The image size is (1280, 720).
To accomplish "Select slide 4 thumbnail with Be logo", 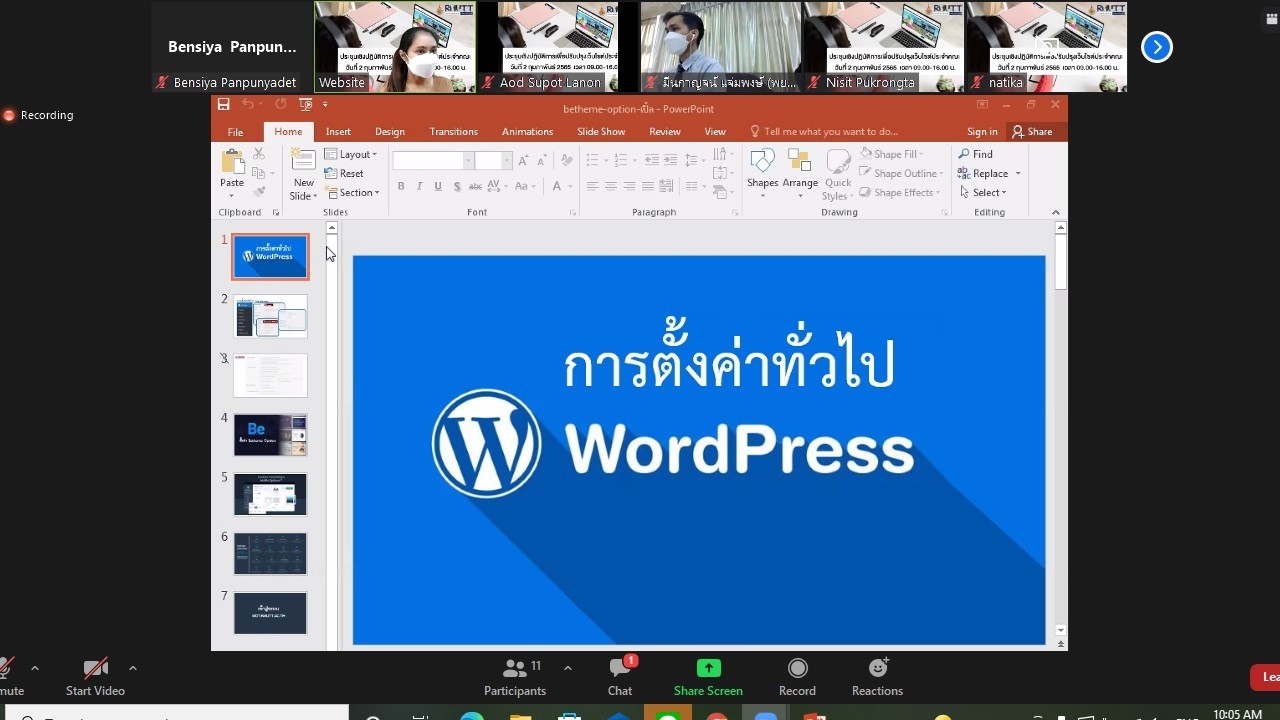I will click(270, 435).
